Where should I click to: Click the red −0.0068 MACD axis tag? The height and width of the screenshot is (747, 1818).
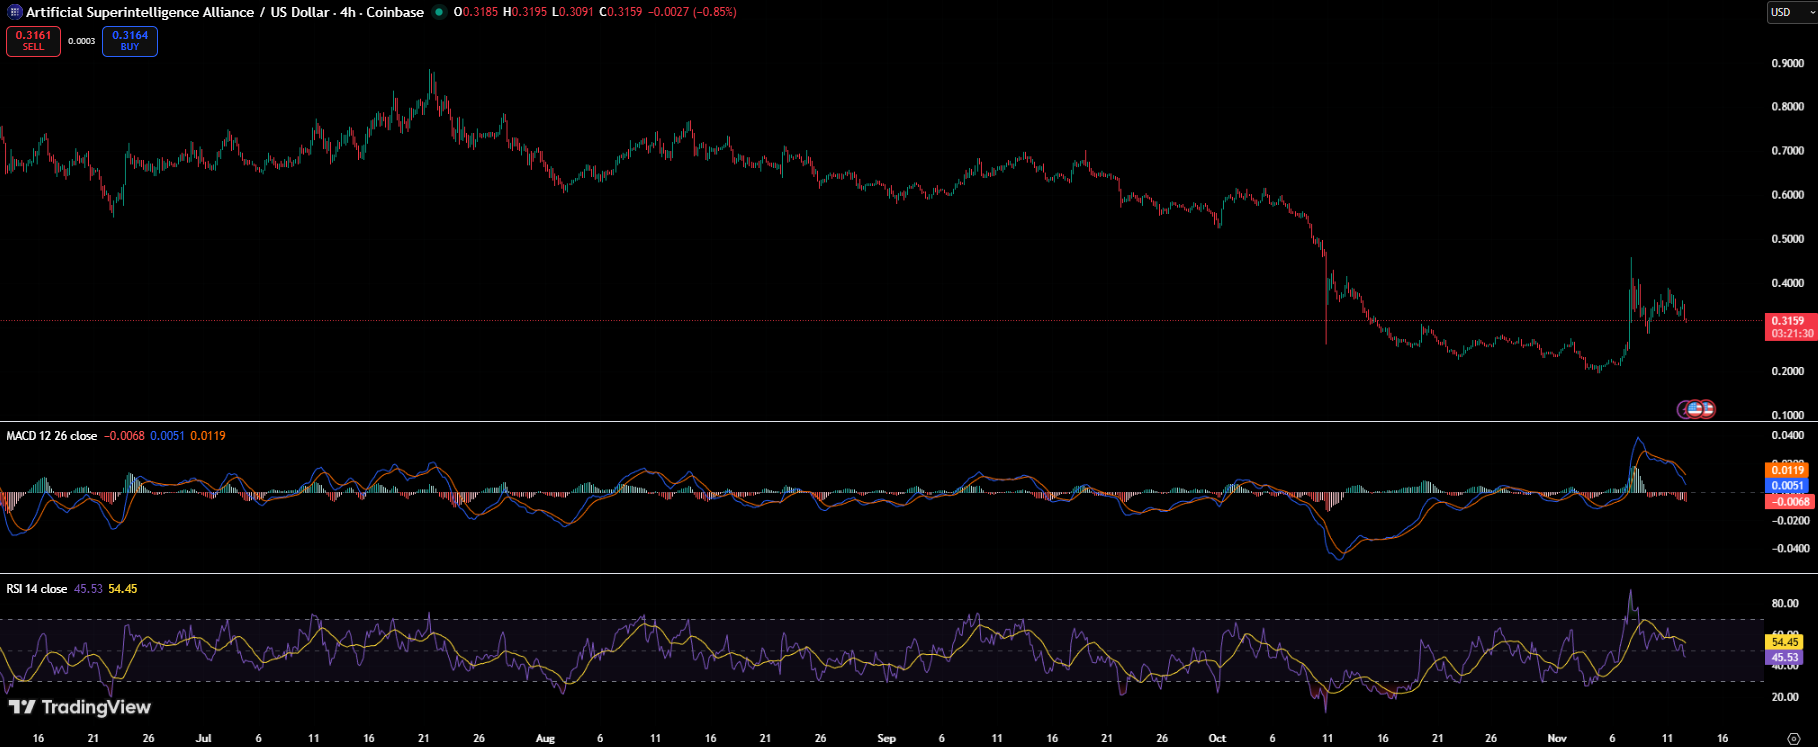click(x=1788, y=502)
